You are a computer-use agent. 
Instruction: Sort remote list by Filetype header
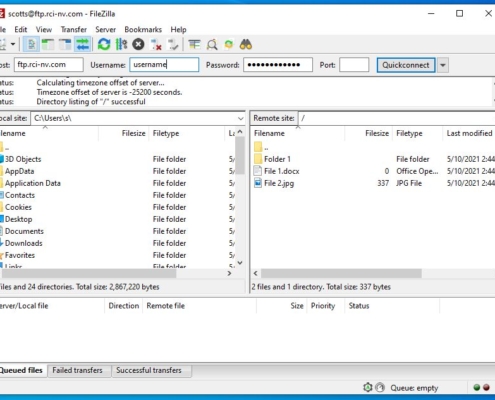[418, 133]
